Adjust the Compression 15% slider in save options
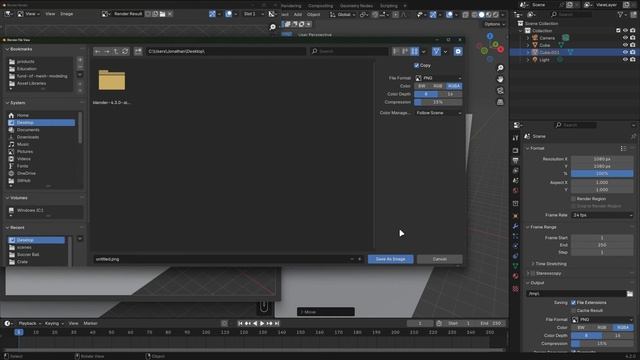 click(x=438, y=102)
